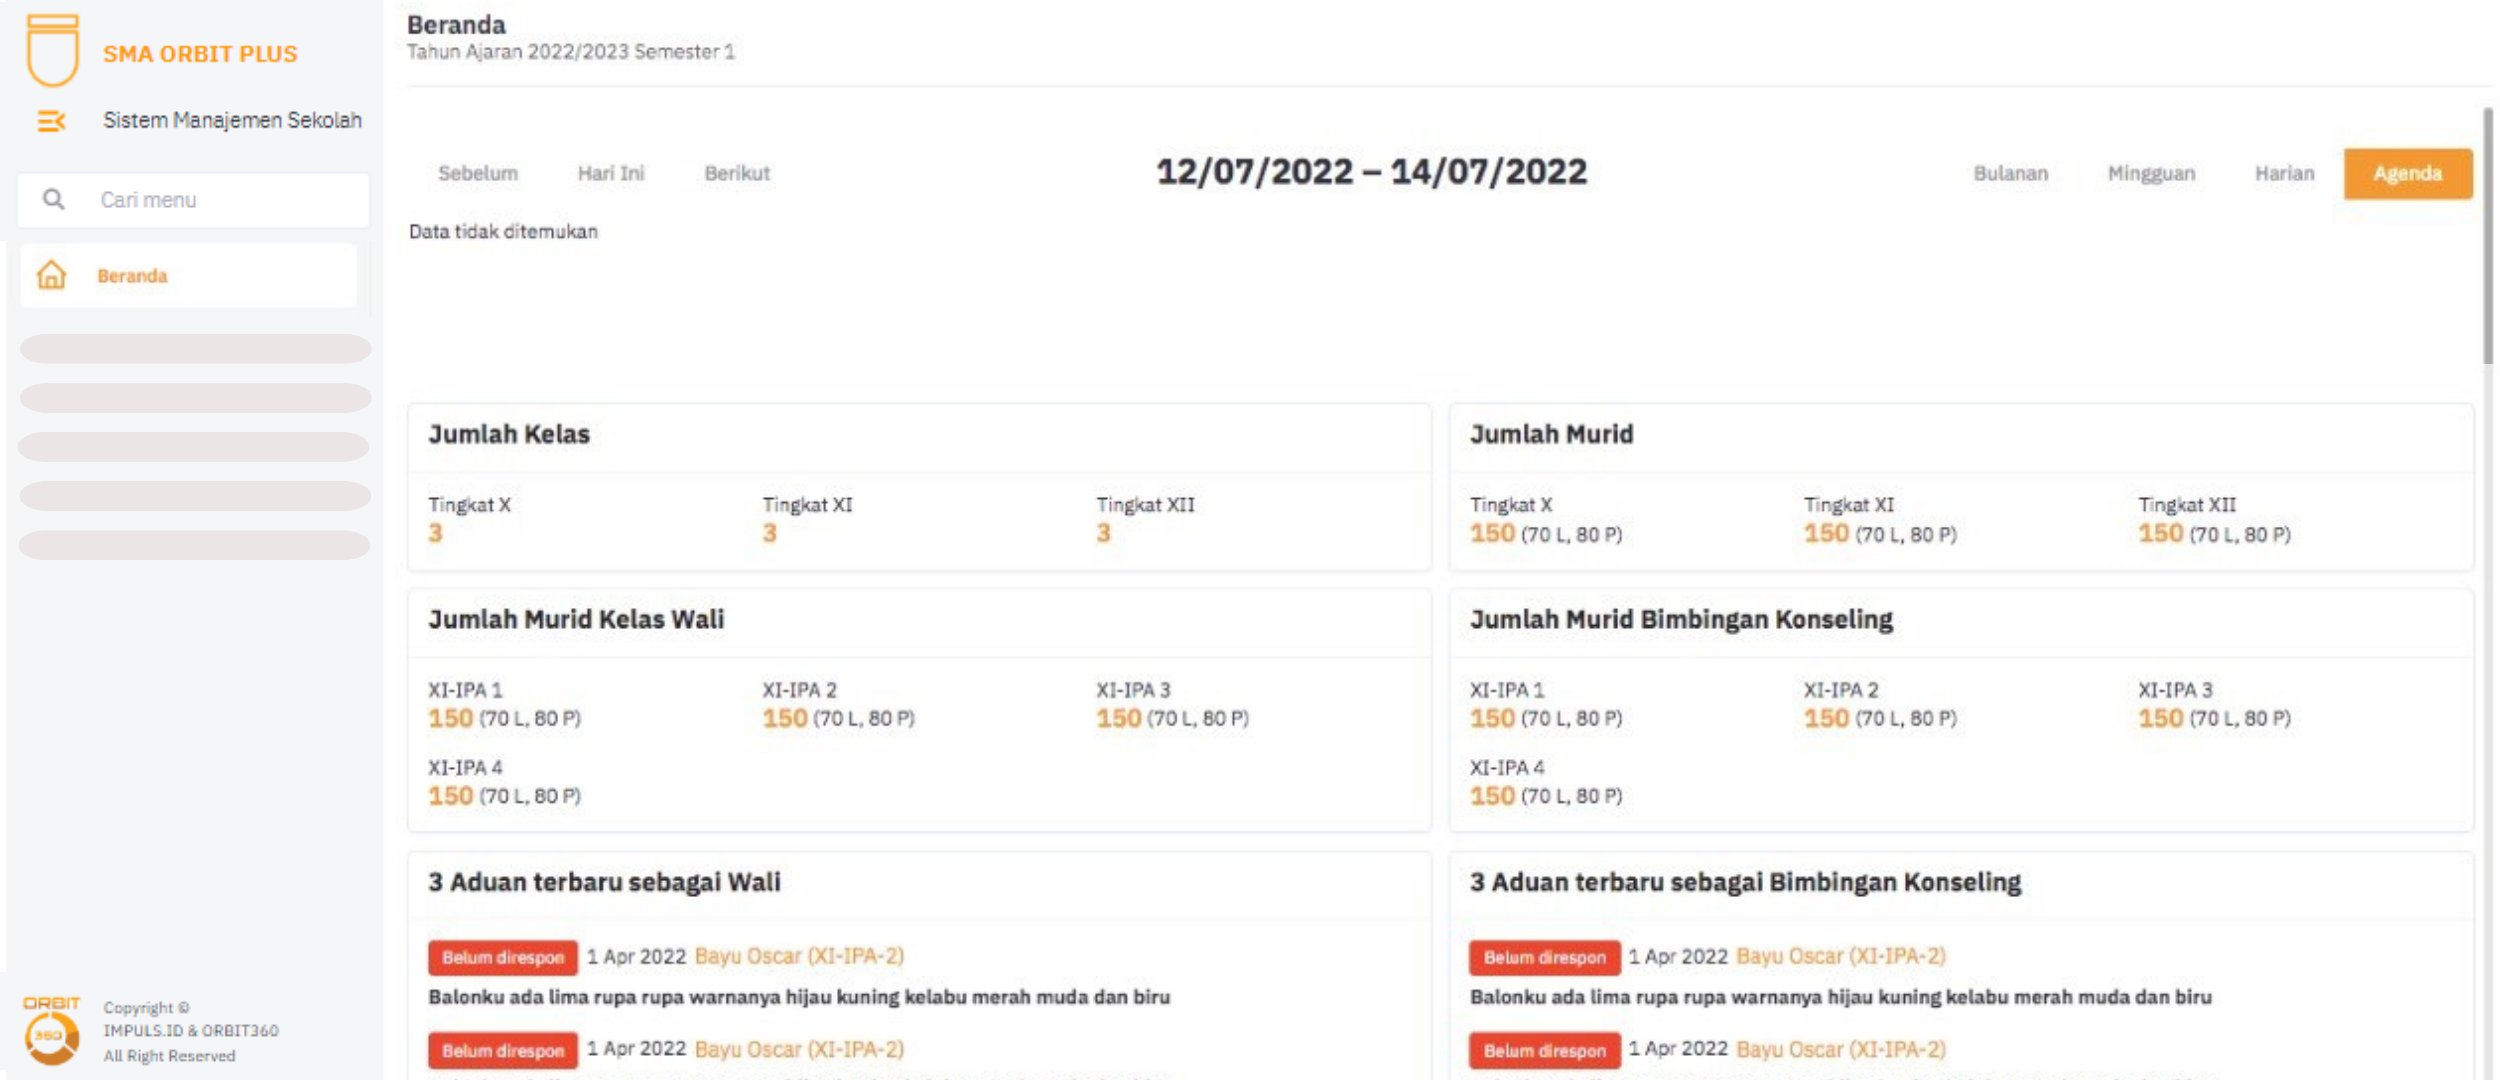Image resolution: width=2500 pixels, height=1080 pixels.
Task: Switch to Mingguan calendar view
Action: click(2151, 173)
